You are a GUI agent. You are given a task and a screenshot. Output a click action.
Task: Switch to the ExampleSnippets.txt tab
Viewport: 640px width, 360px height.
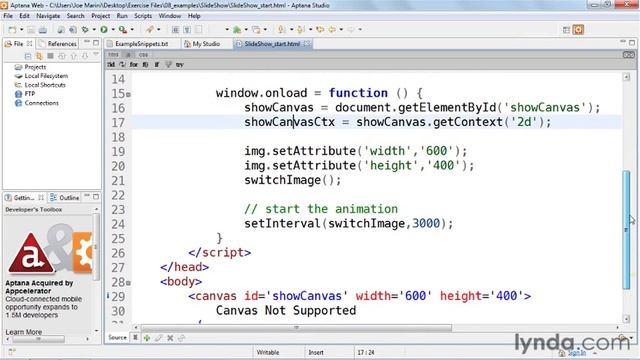click(x=141, y=44)
